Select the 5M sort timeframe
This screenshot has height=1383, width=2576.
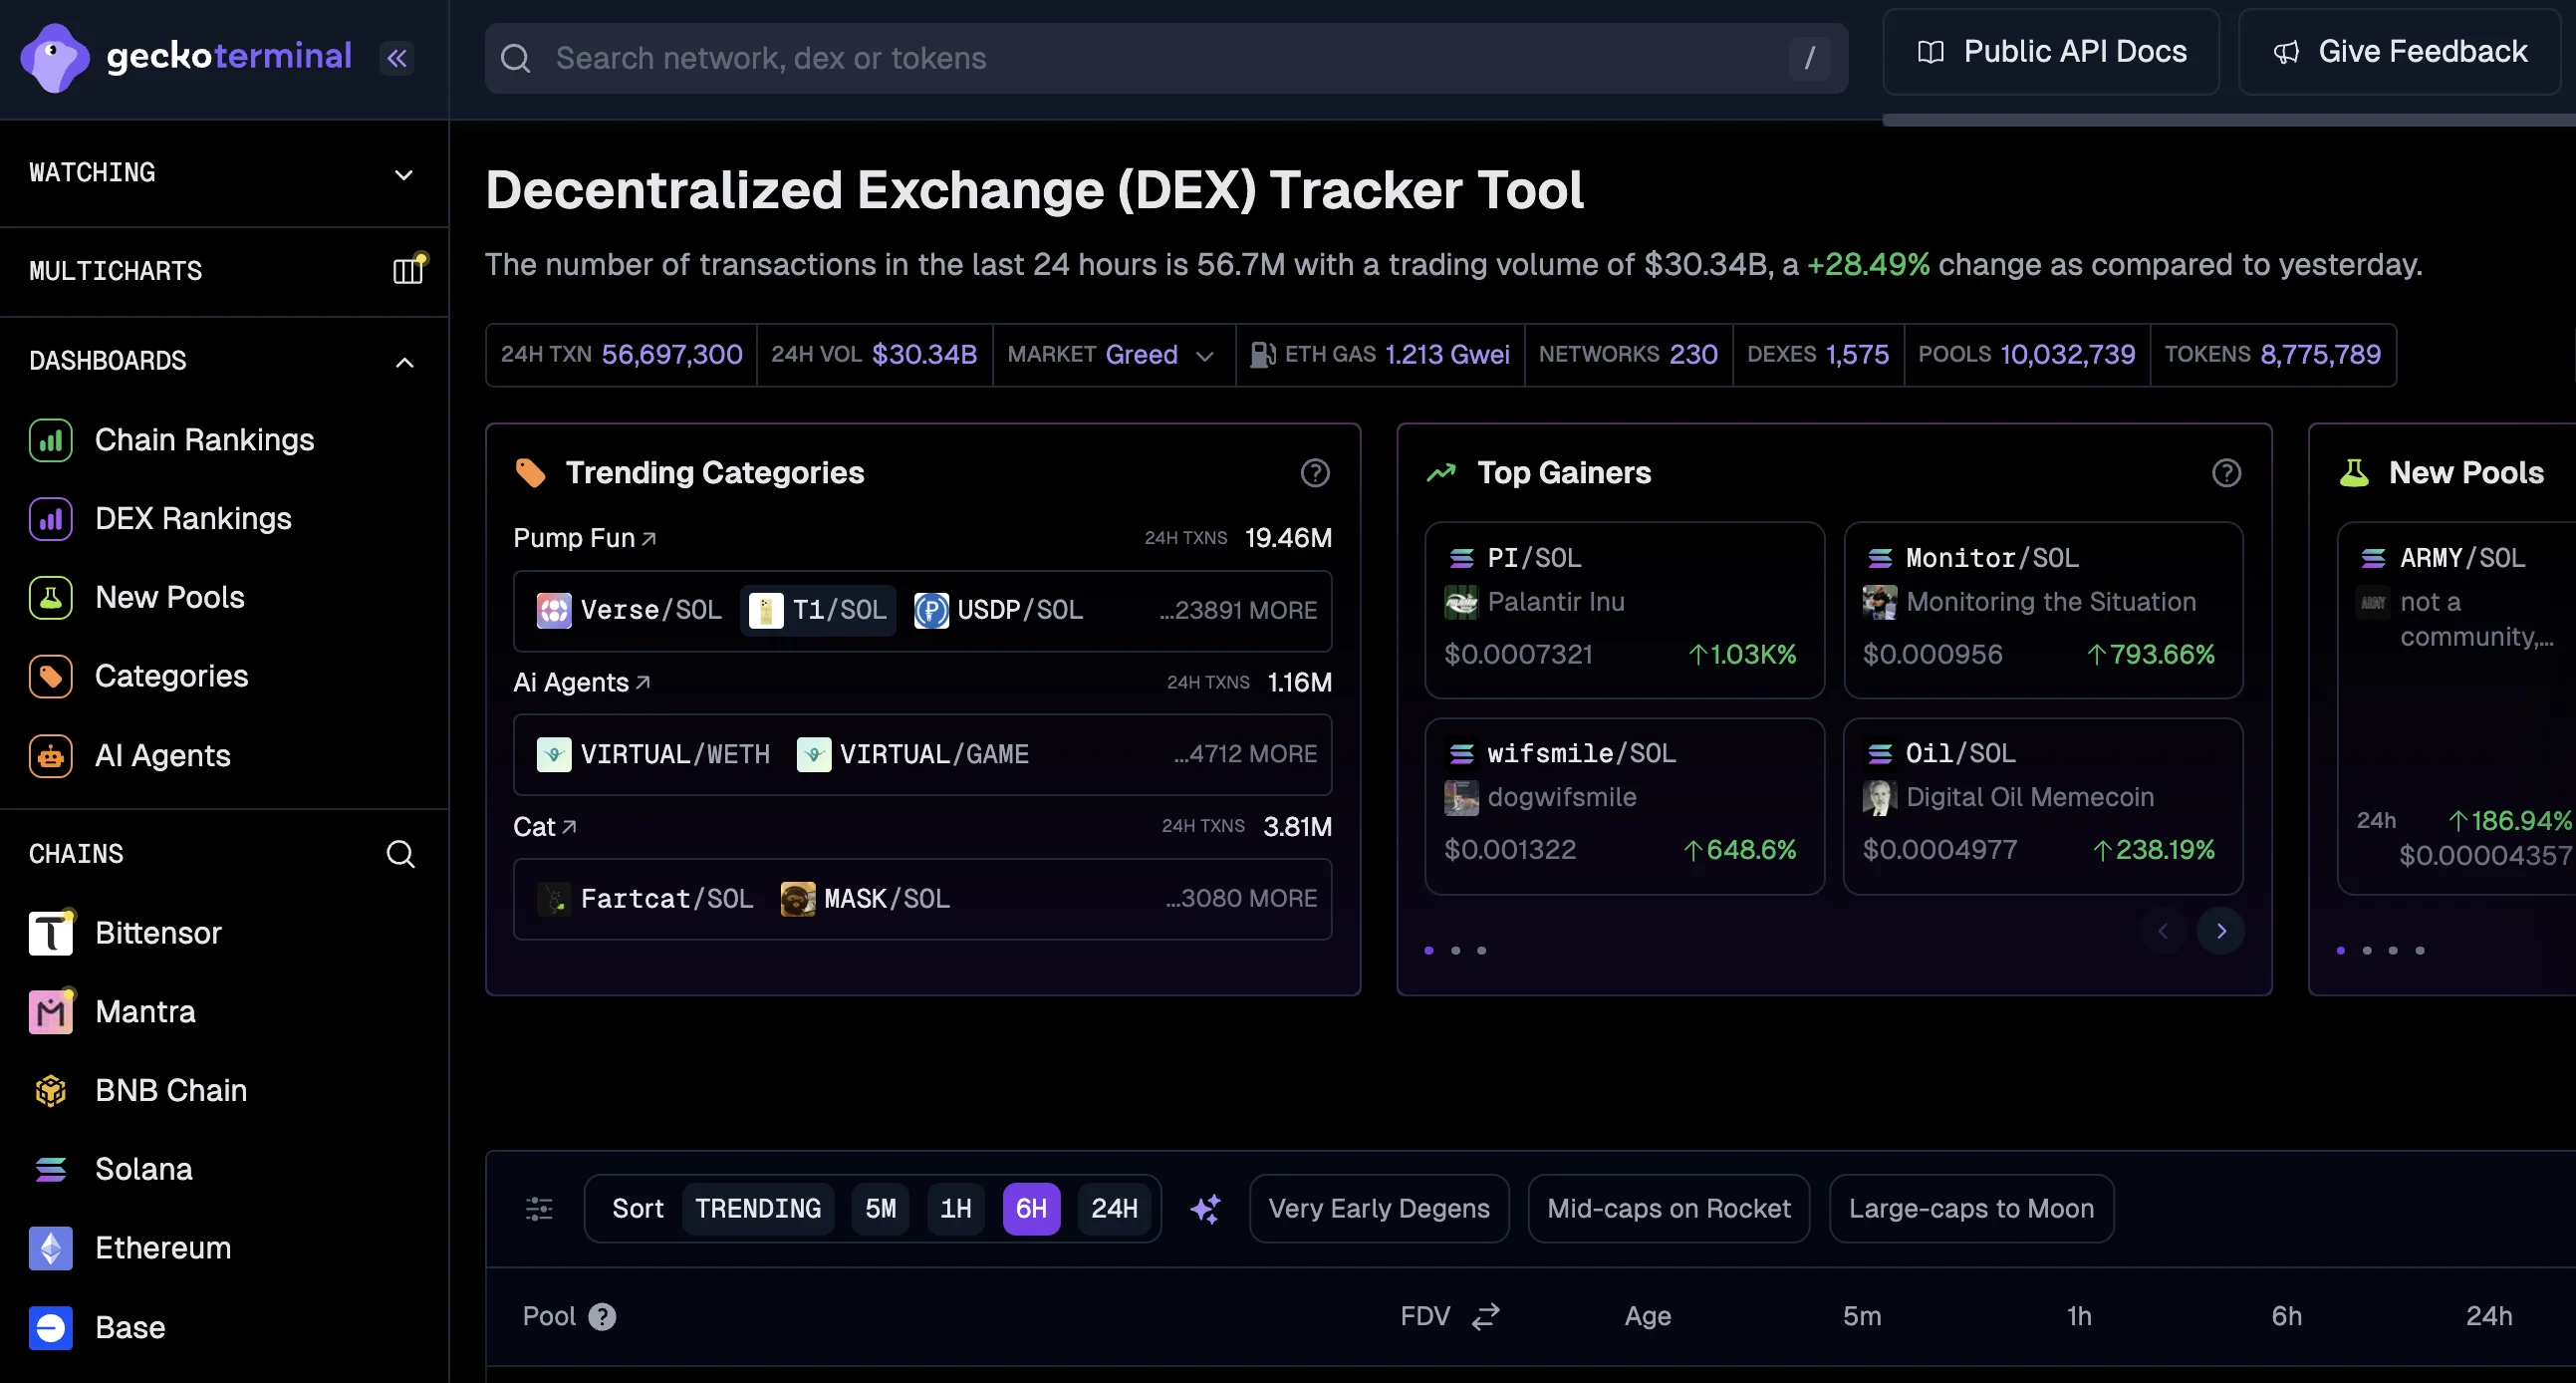click(x=881, y=1209)
